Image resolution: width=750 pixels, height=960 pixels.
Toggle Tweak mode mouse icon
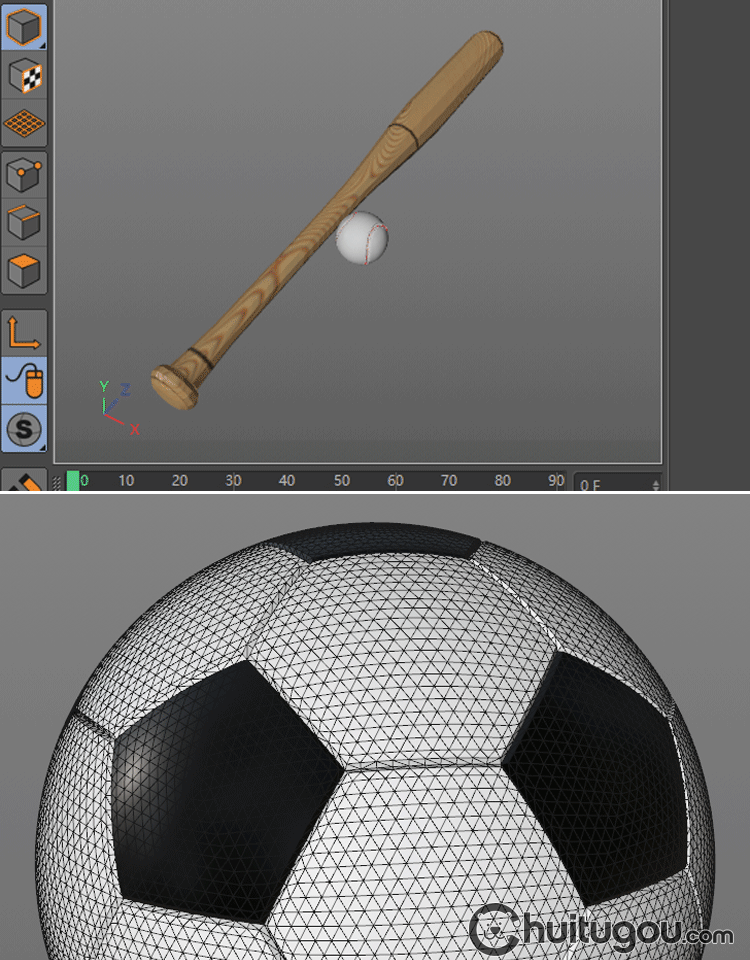click(x=24, y=380)
